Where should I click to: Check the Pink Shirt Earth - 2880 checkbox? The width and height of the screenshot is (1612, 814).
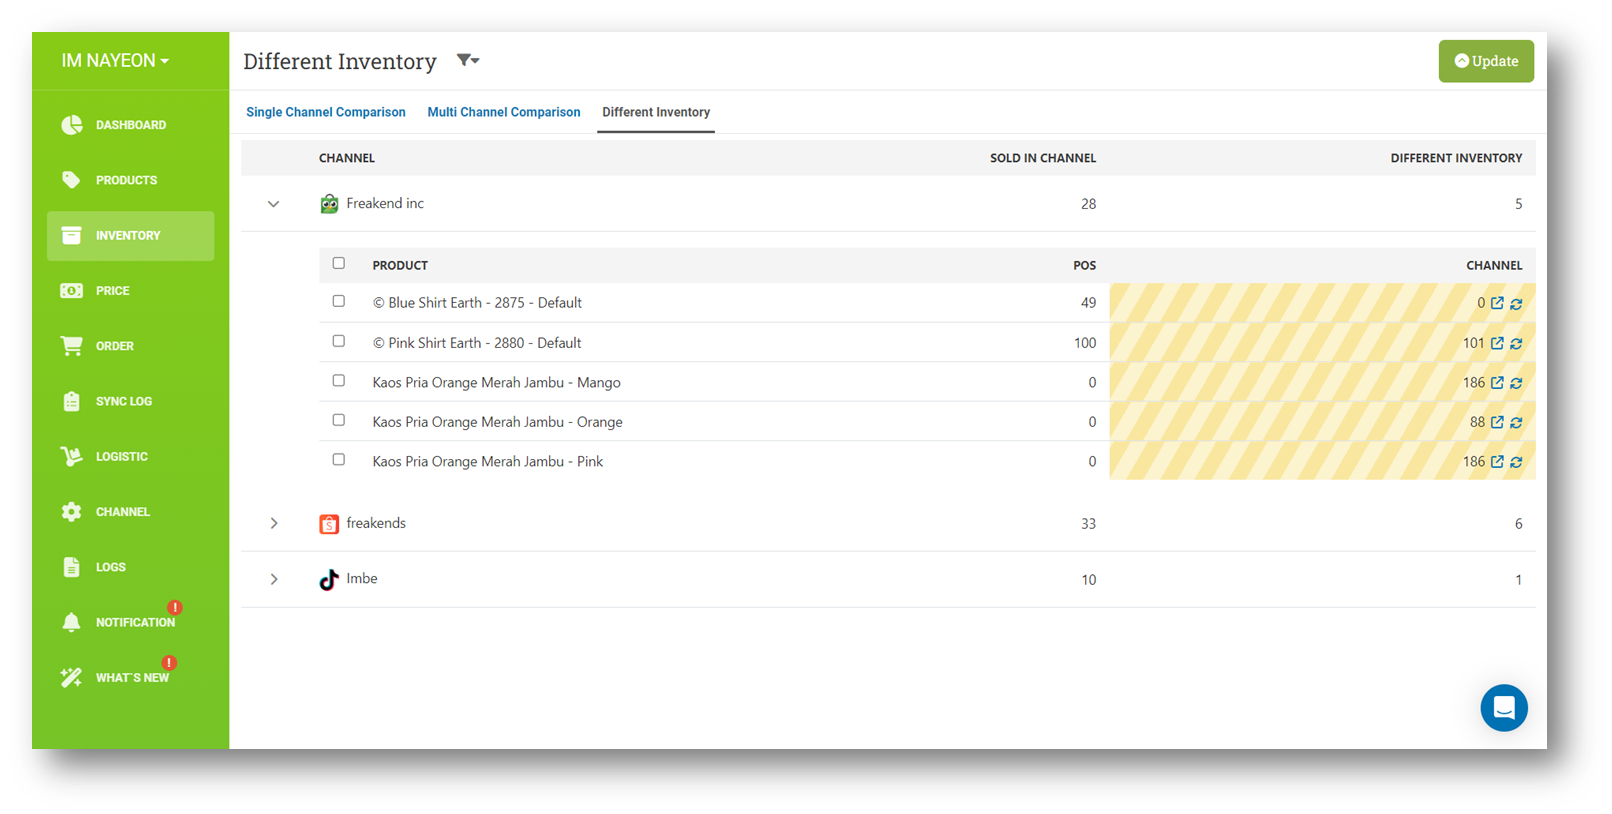(x=339, y=341)
